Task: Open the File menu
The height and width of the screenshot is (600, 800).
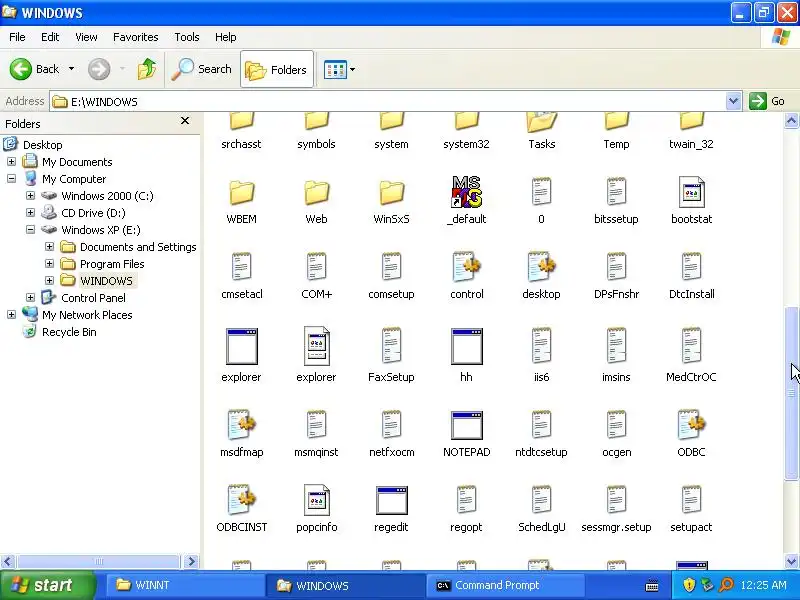Action: pyautogui.click(x=17, y=37)
